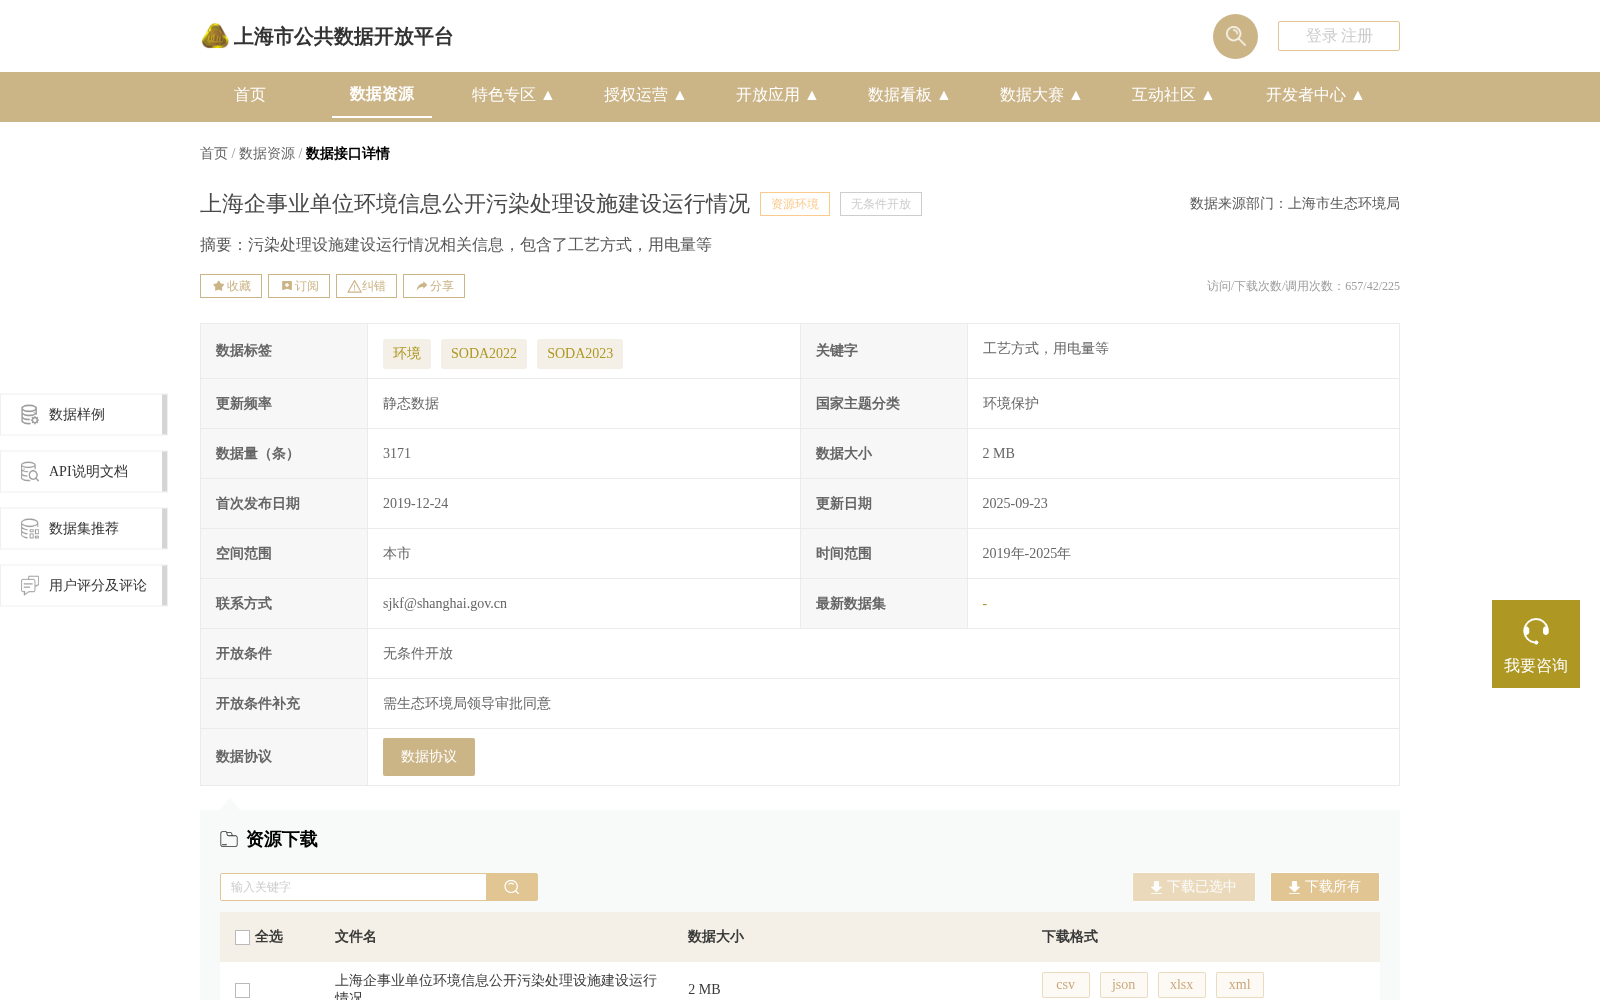Expand the 开放应用 menu arrow

(x=812, y=95)
